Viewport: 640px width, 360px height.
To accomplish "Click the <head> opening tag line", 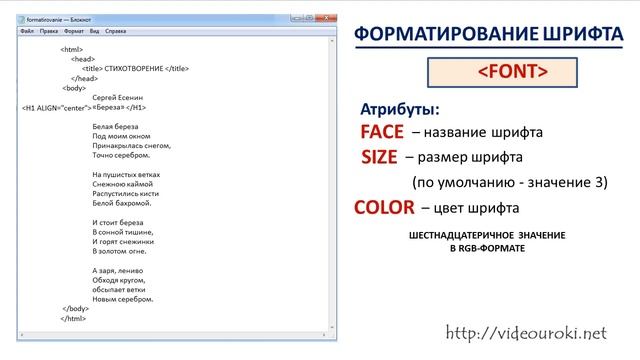I will click(x=82, y=59).
